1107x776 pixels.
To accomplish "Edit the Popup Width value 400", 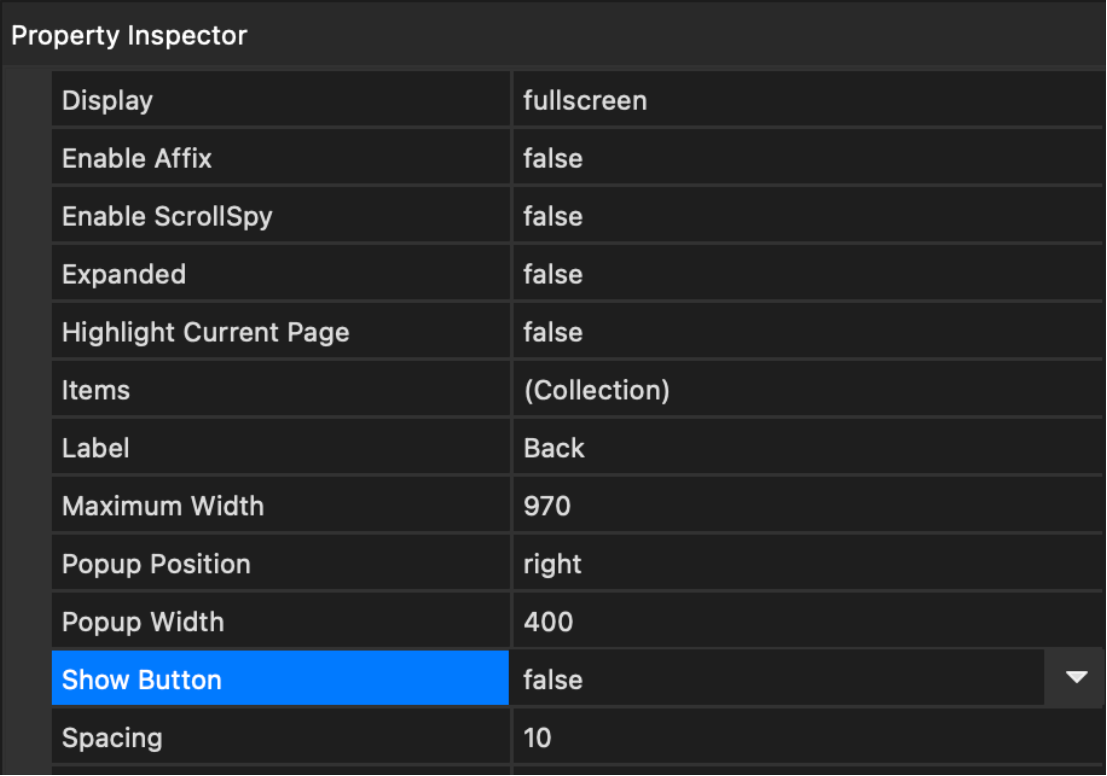I will [548, 623].
